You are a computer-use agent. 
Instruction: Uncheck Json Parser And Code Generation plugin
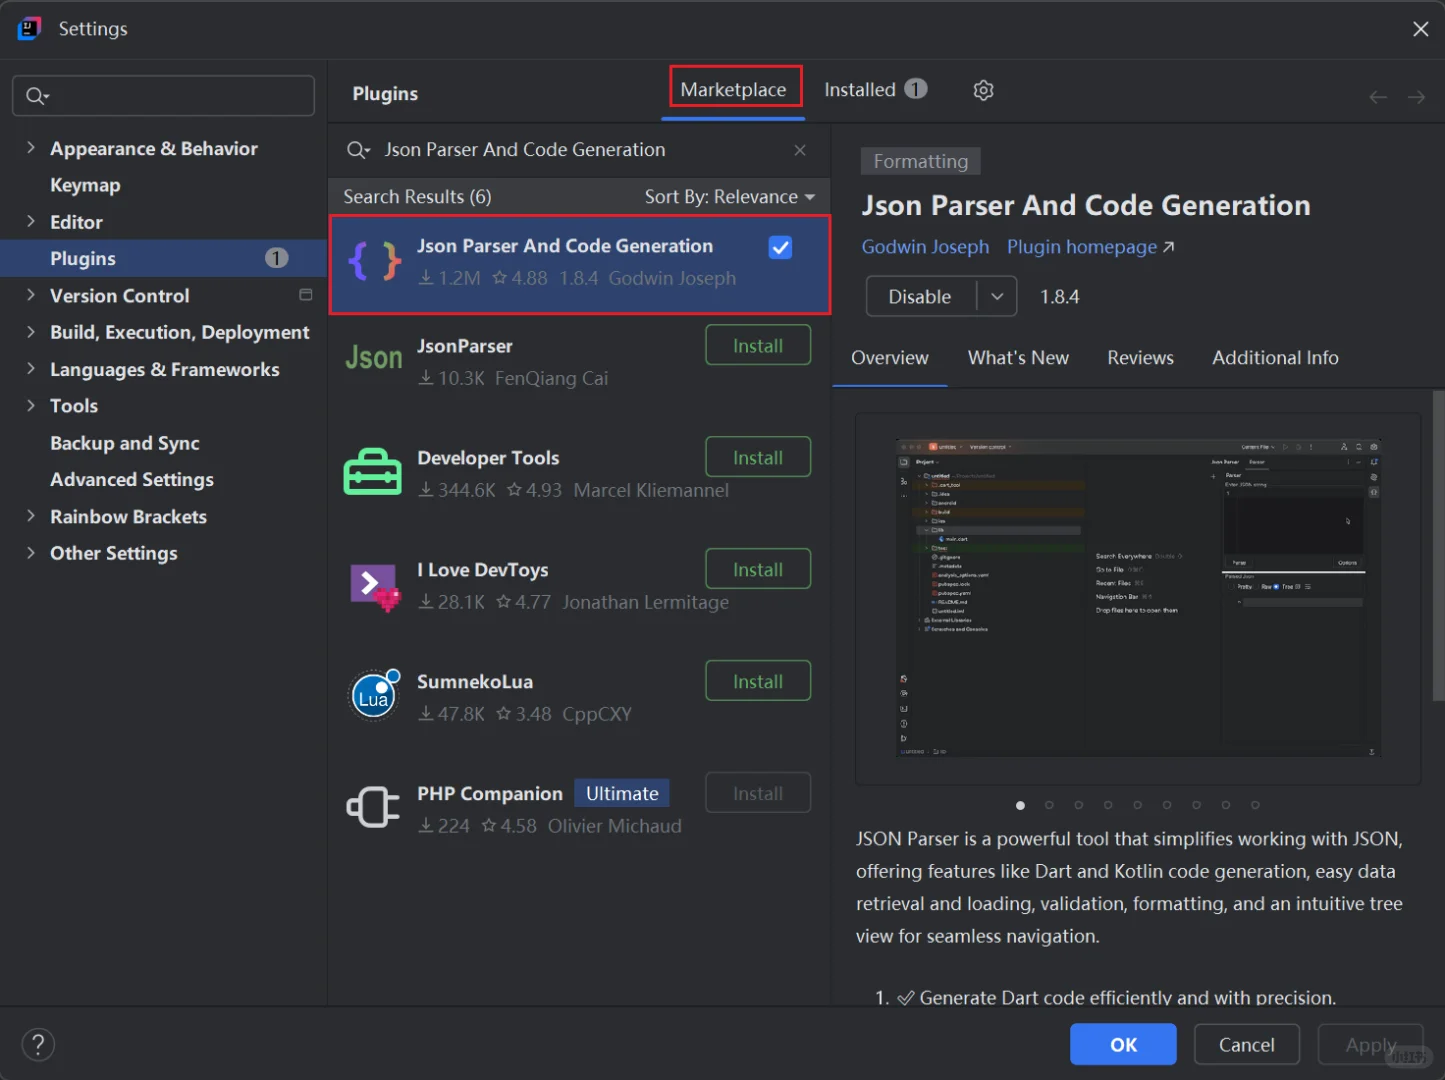780,247
